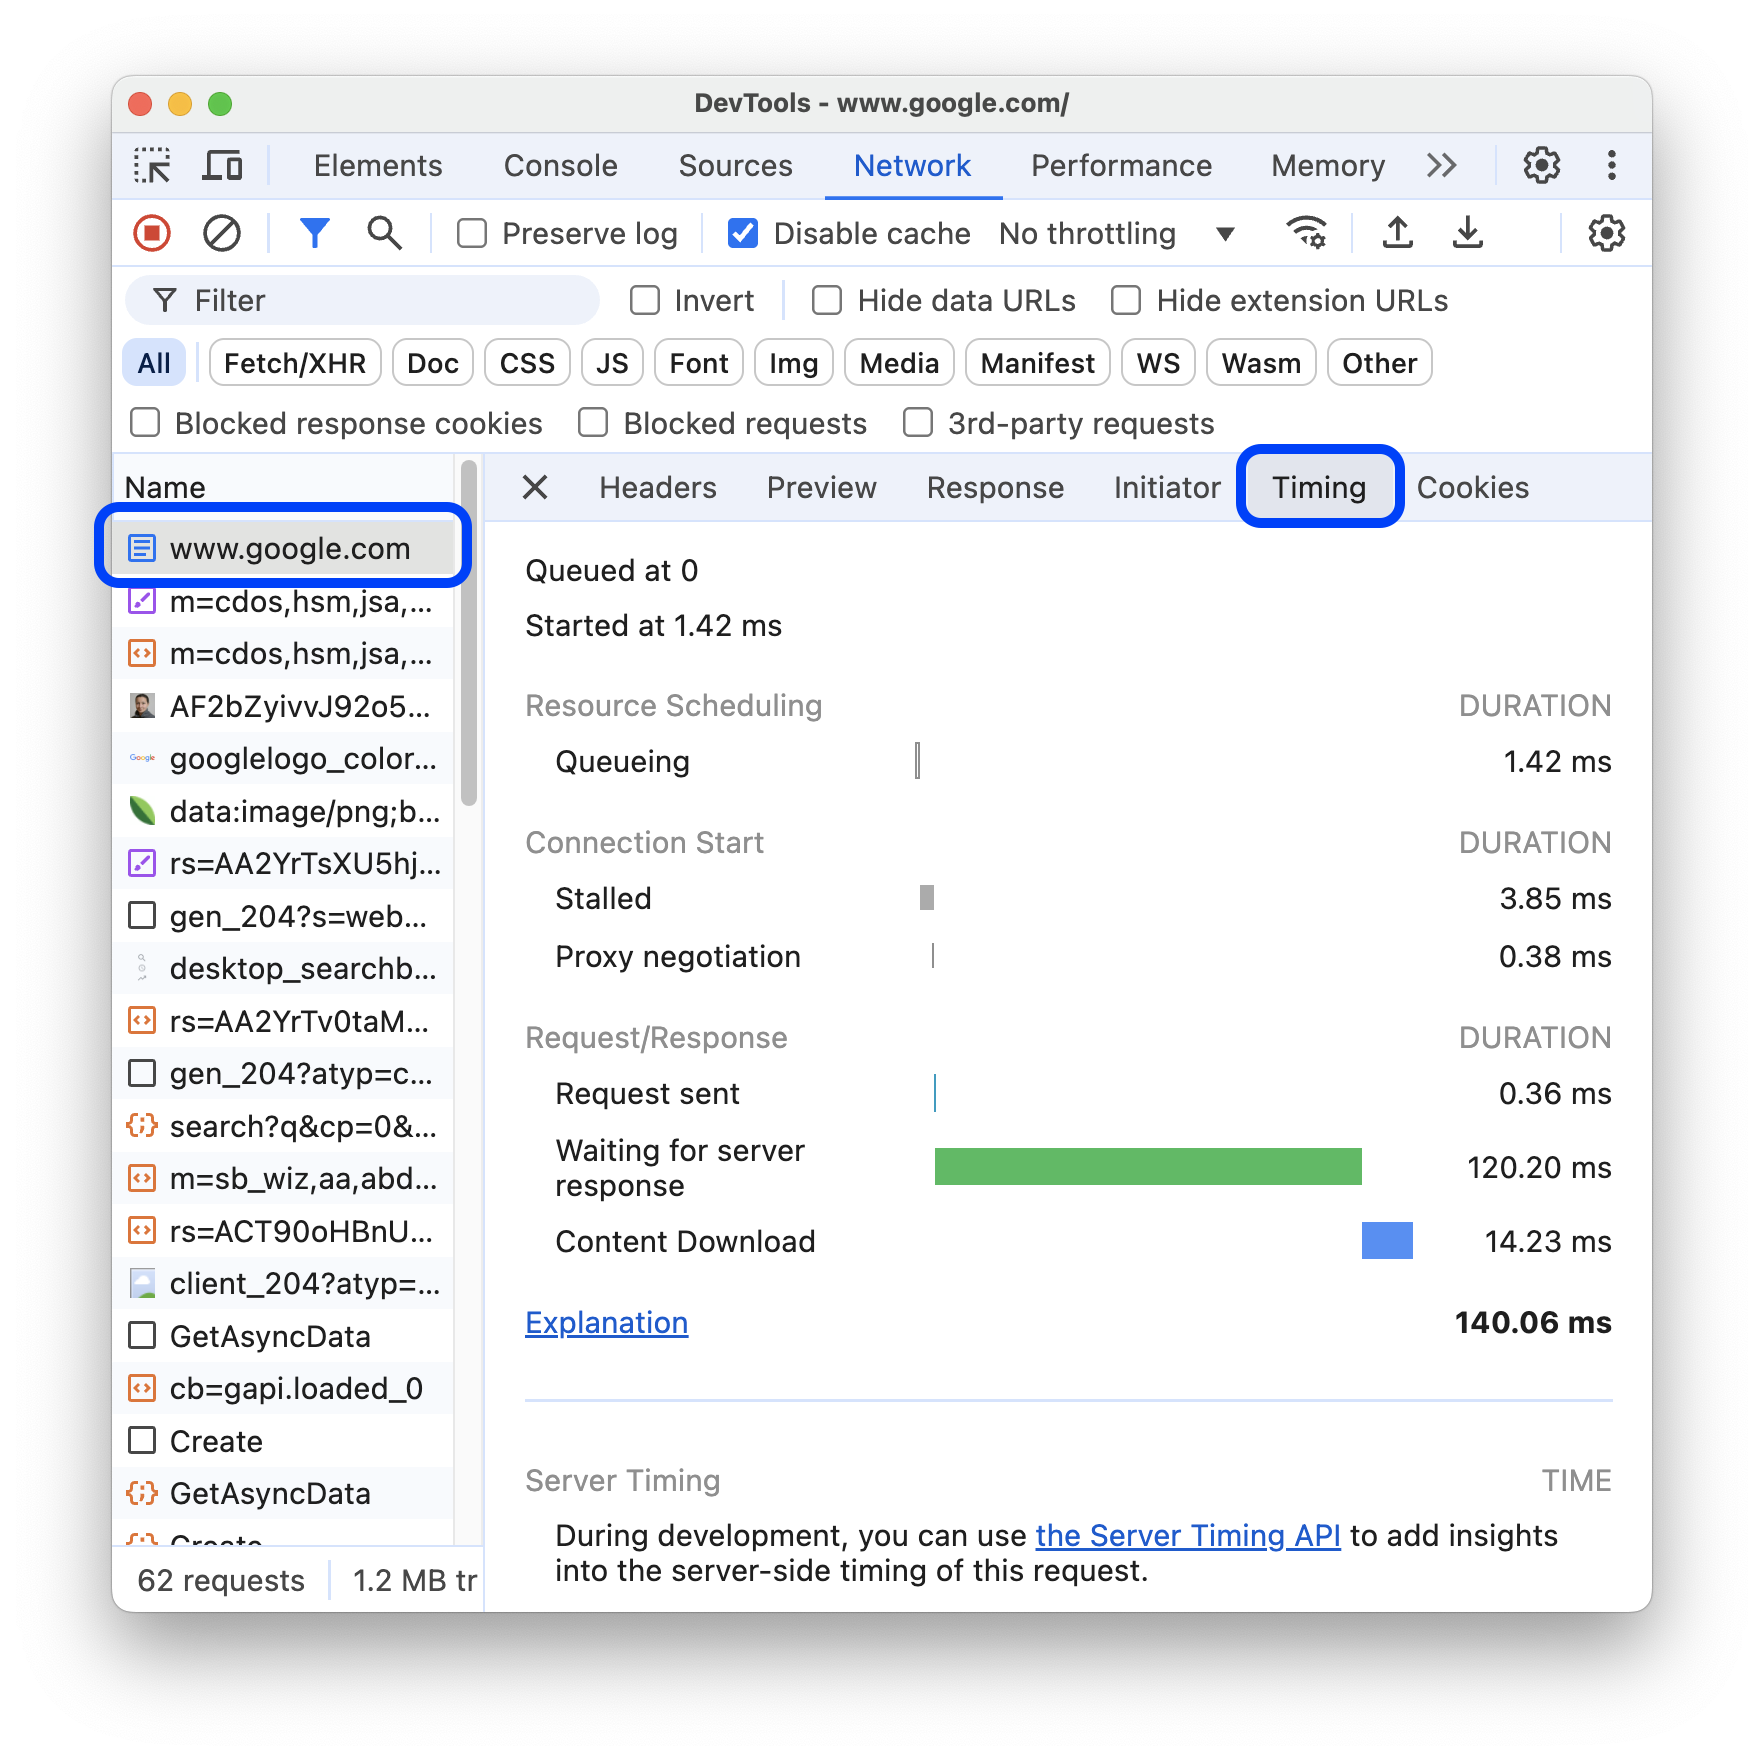Toggle the device emulation toolbar
The width and height of the screenshot is (1764, 1760).
(222, 165)
